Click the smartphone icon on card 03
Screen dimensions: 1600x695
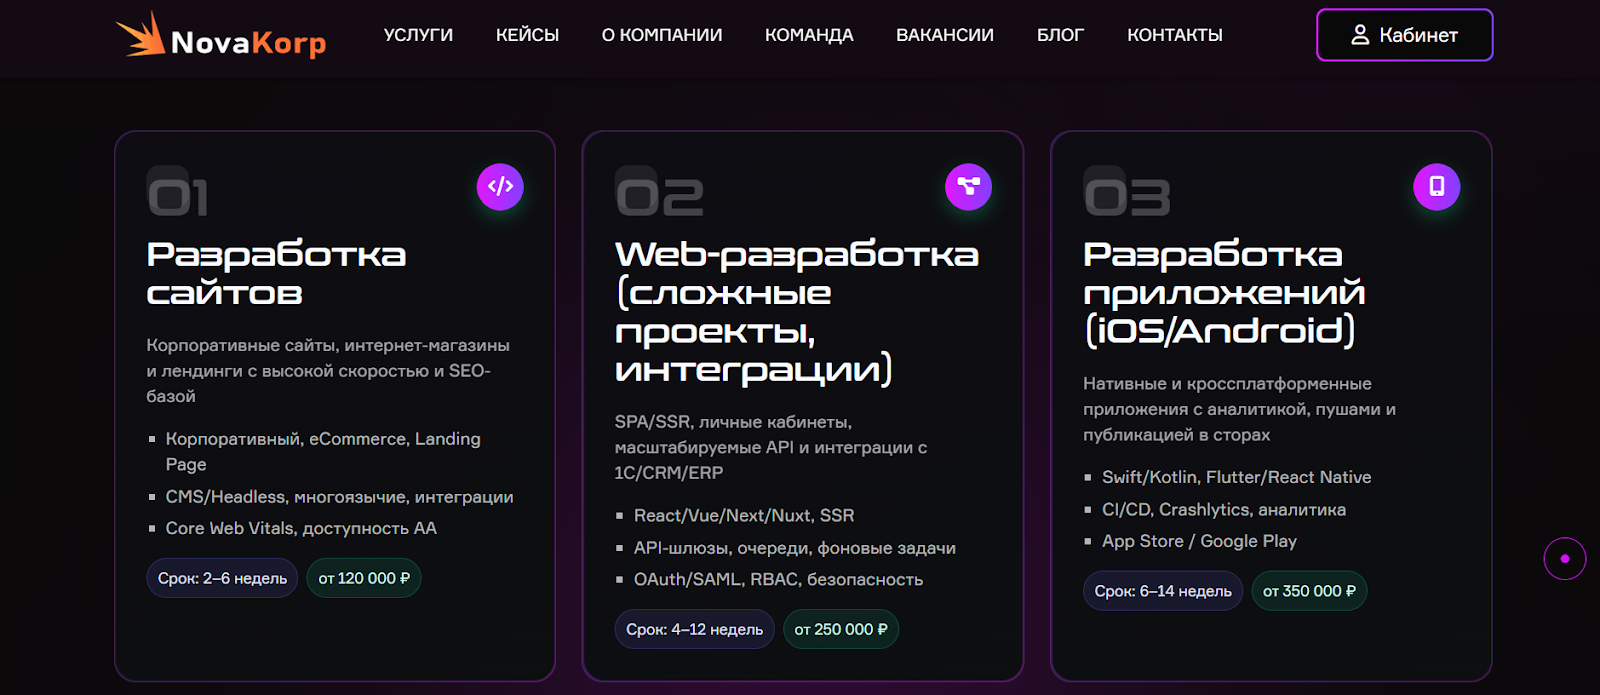(1436, 187)
